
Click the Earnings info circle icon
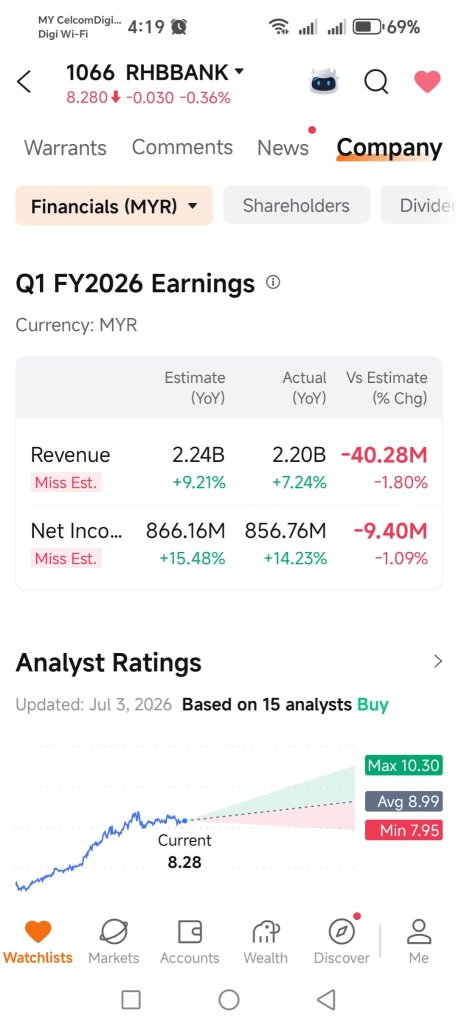coord(273,283)
